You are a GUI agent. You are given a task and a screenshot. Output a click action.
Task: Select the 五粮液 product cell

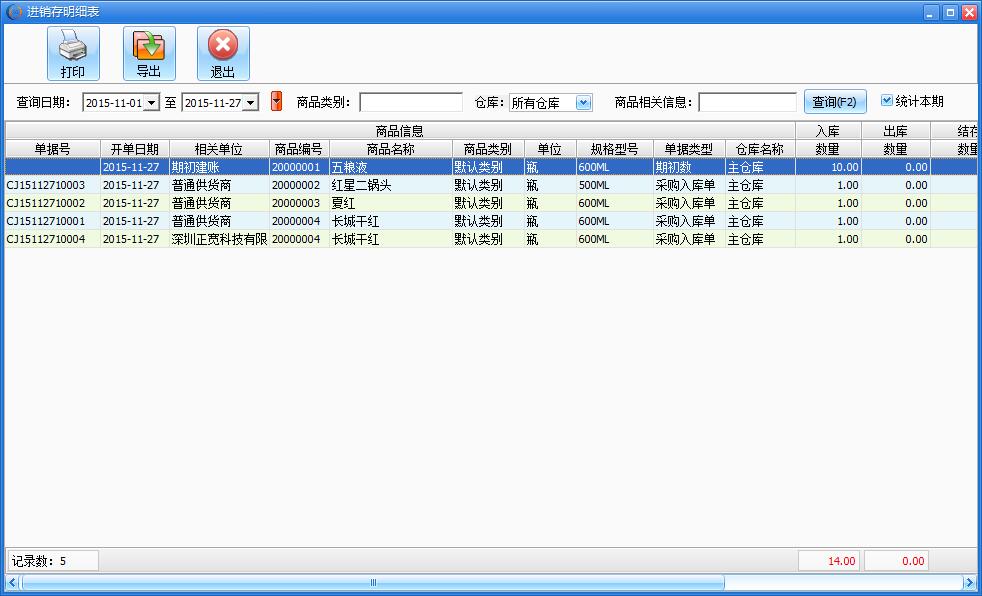pyautogui.click(x=391, y=167)
